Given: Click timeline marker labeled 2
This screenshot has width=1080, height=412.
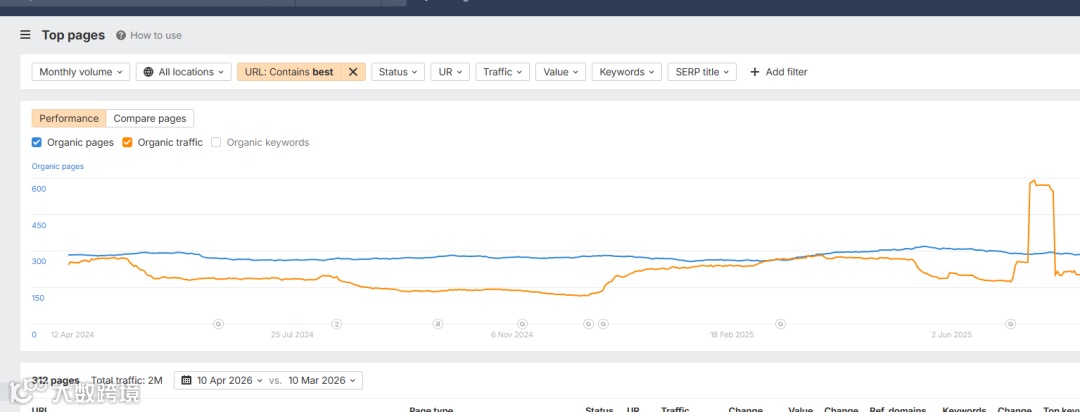Looking at the screenshot, I should tap(337, 324).
